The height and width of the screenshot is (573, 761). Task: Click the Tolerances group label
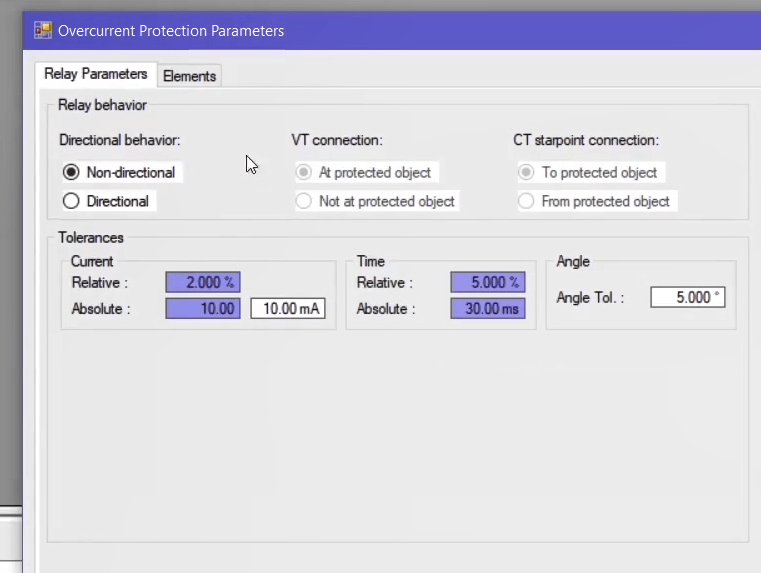coord(91,237)
